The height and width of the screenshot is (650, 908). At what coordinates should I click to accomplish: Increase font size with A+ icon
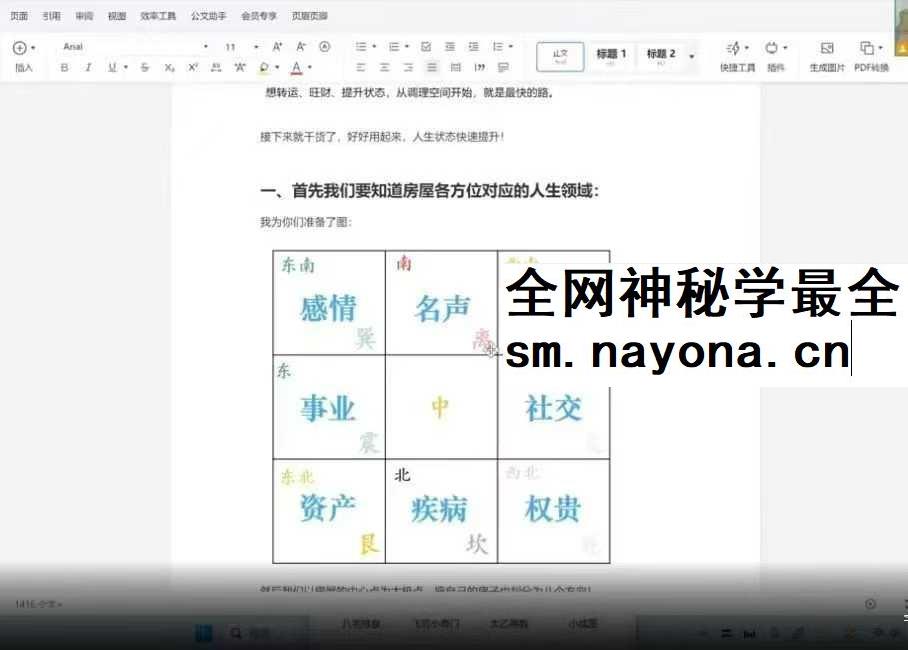pos(277,46)
